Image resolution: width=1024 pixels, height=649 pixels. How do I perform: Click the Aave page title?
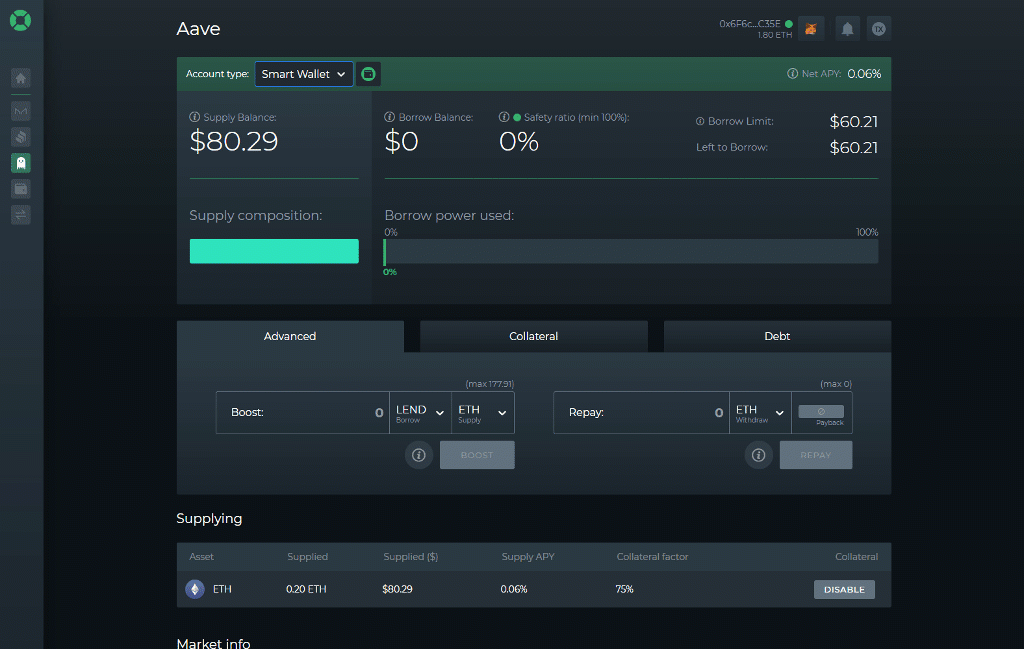coord(199,29)
